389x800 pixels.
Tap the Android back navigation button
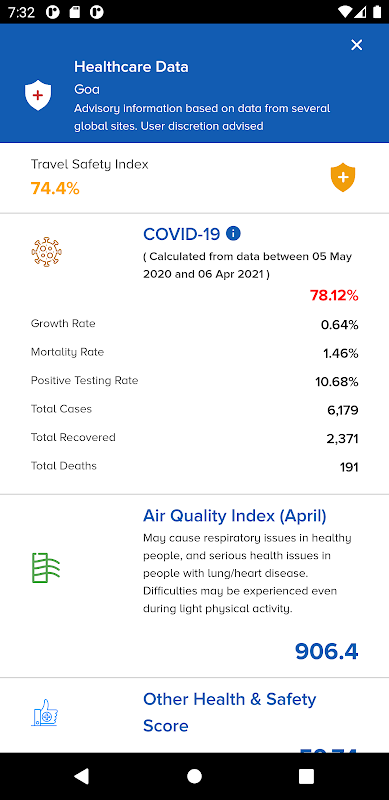pos(82,776)
